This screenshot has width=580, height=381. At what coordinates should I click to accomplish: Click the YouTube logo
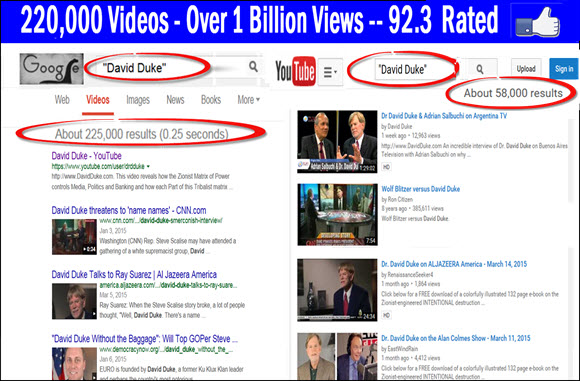(295, 71)
